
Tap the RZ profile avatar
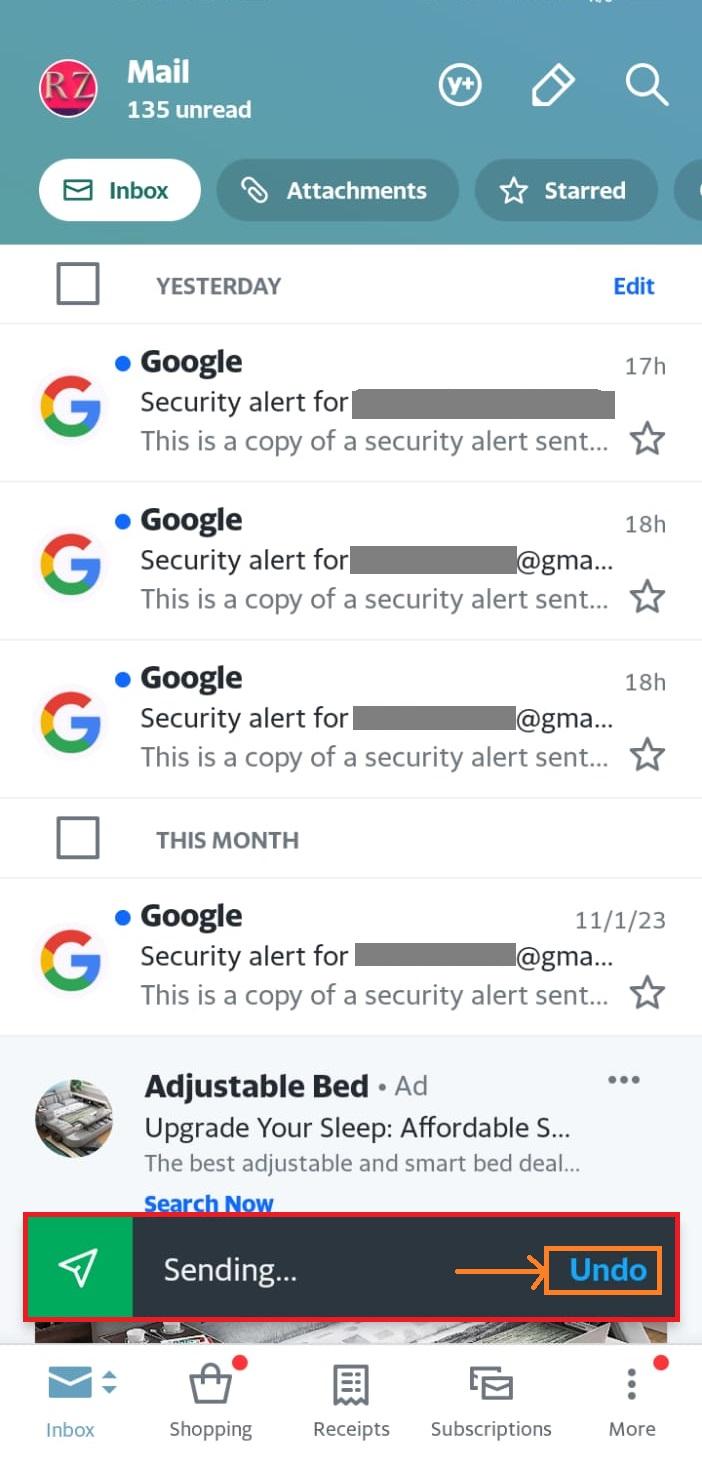[68, 88]
